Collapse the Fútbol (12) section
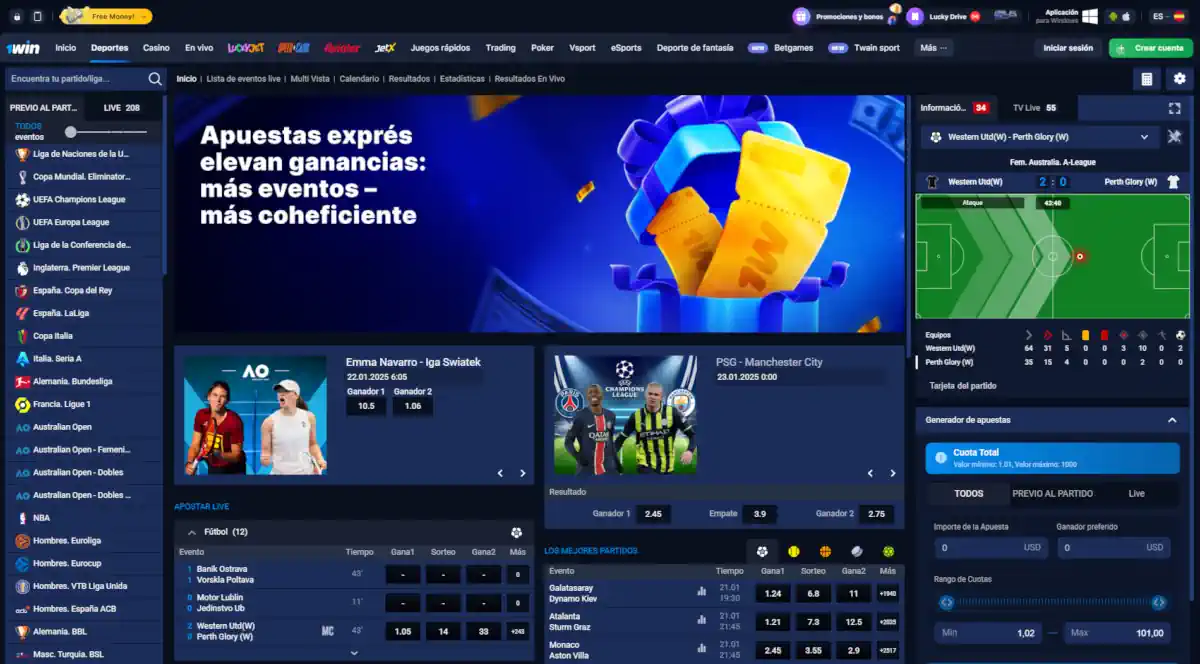 (192, 532)
